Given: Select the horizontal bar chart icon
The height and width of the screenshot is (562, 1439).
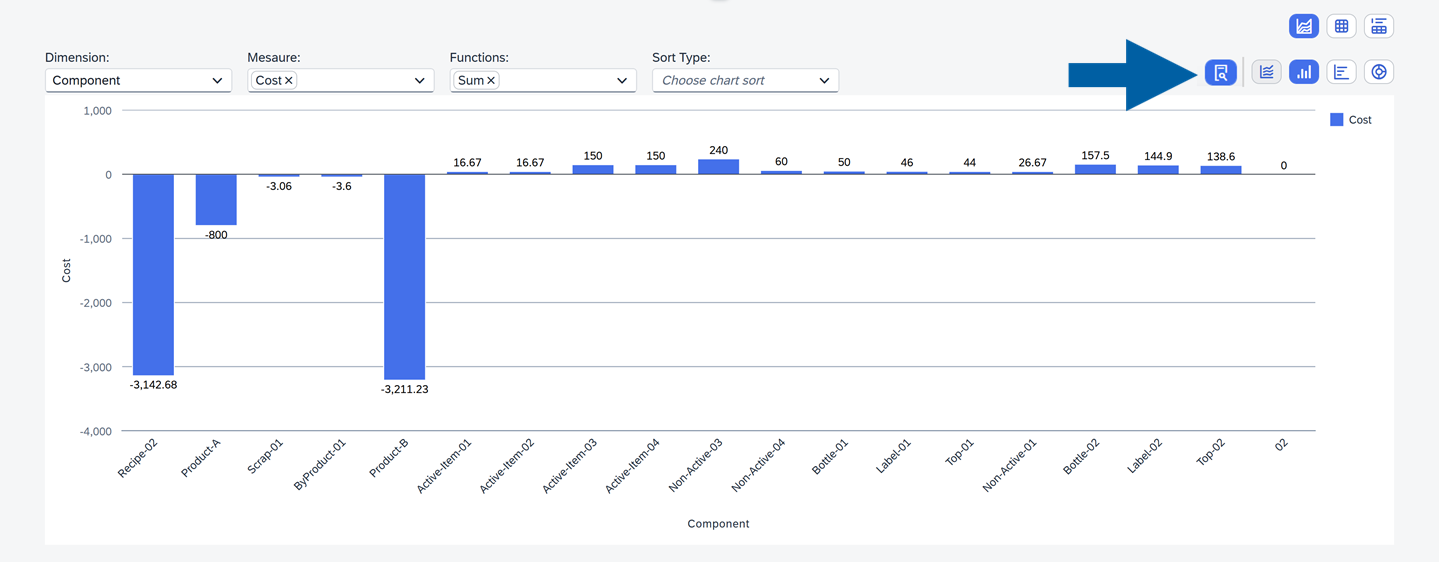Looking at the screenshot, I should 1341,72.
